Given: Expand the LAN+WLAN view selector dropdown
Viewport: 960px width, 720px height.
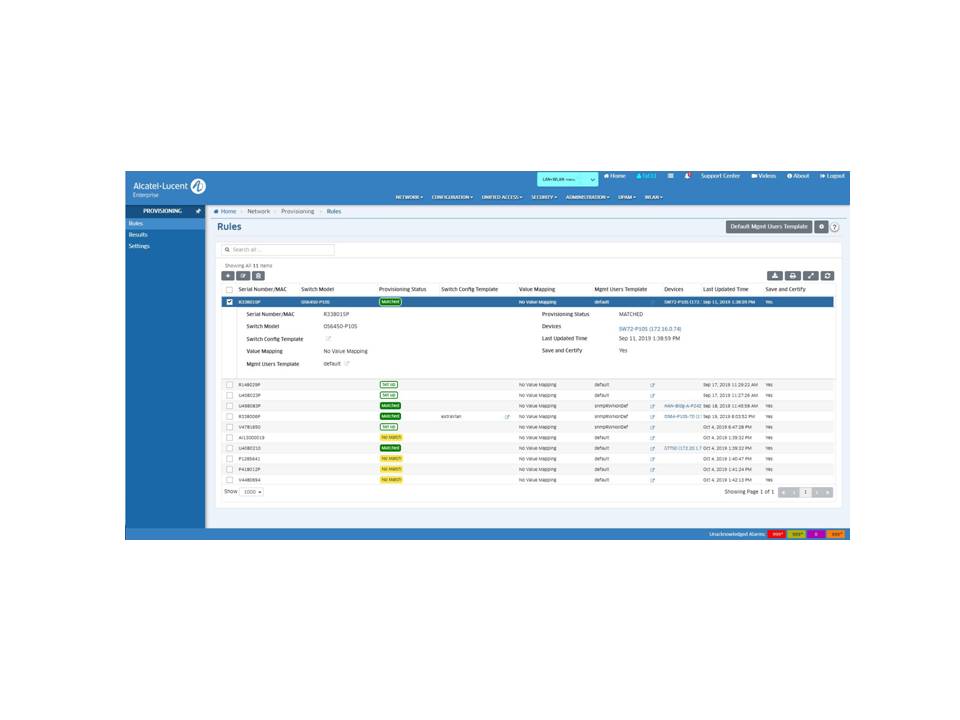Looking at the screenshot, I should point(568,180).
